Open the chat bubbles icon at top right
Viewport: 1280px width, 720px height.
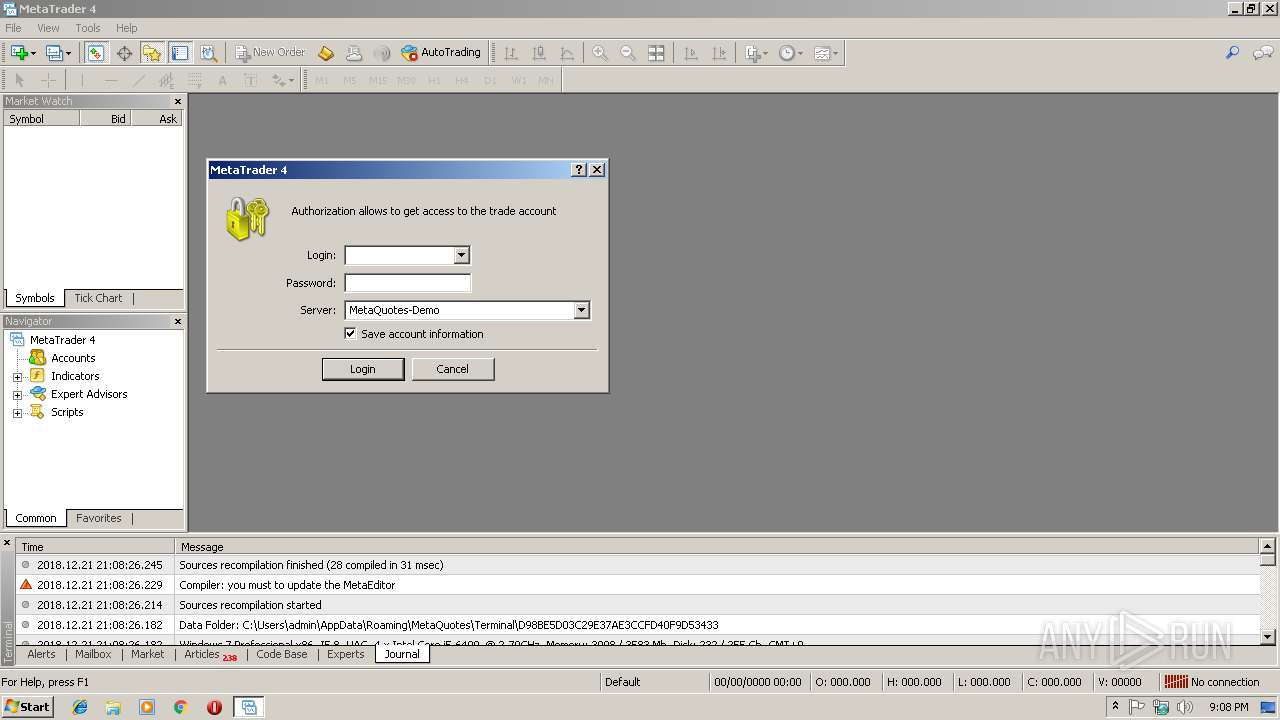[x=1263, y=53]
